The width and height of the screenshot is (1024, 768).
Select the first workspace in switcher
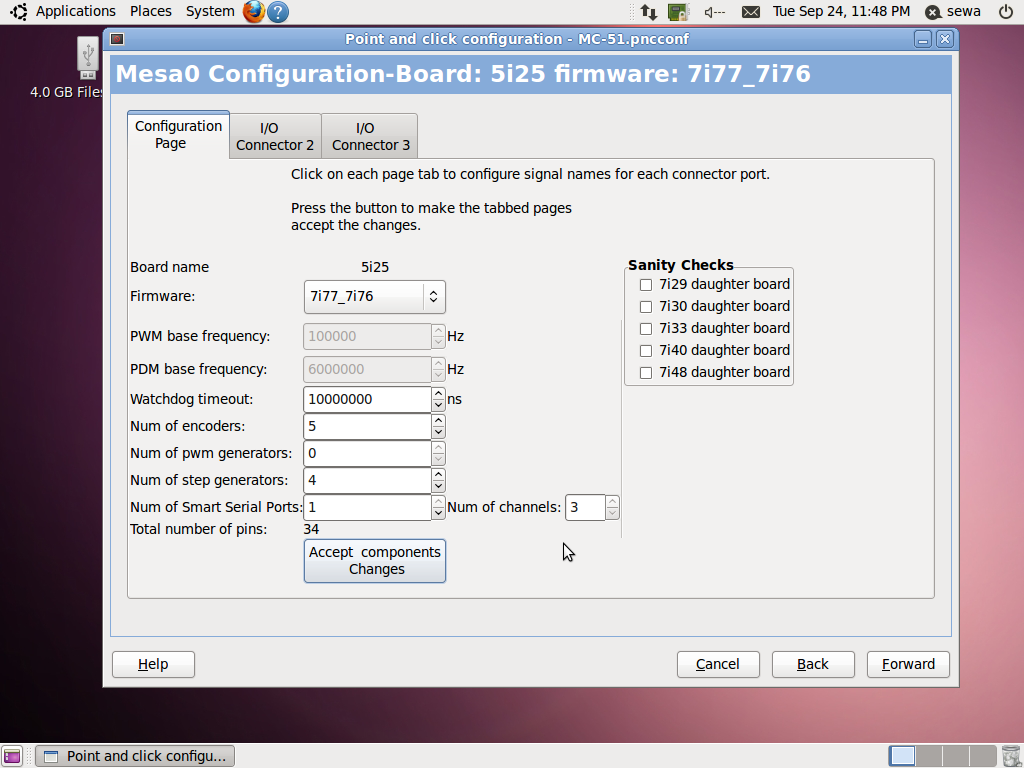pyautogui.click(x=902, y=756)
